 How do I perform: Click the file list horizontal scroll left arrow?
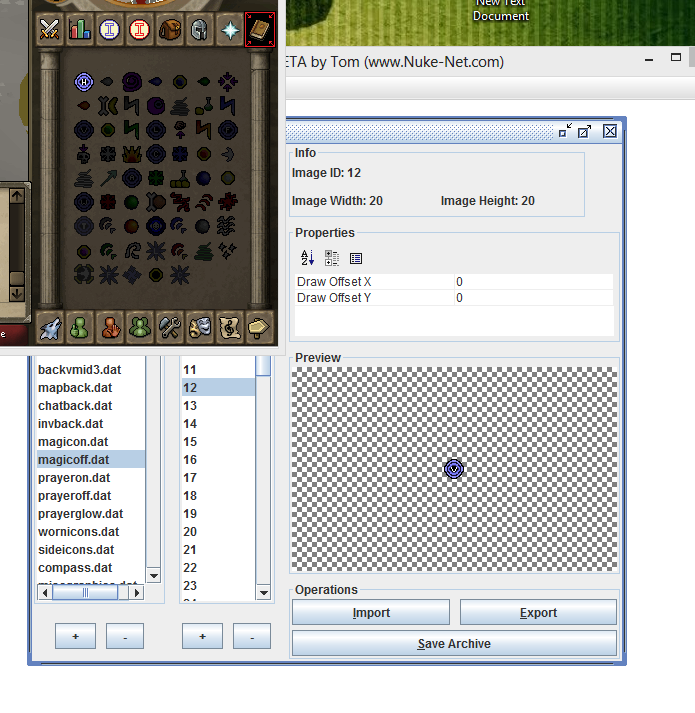click(45, 592)
